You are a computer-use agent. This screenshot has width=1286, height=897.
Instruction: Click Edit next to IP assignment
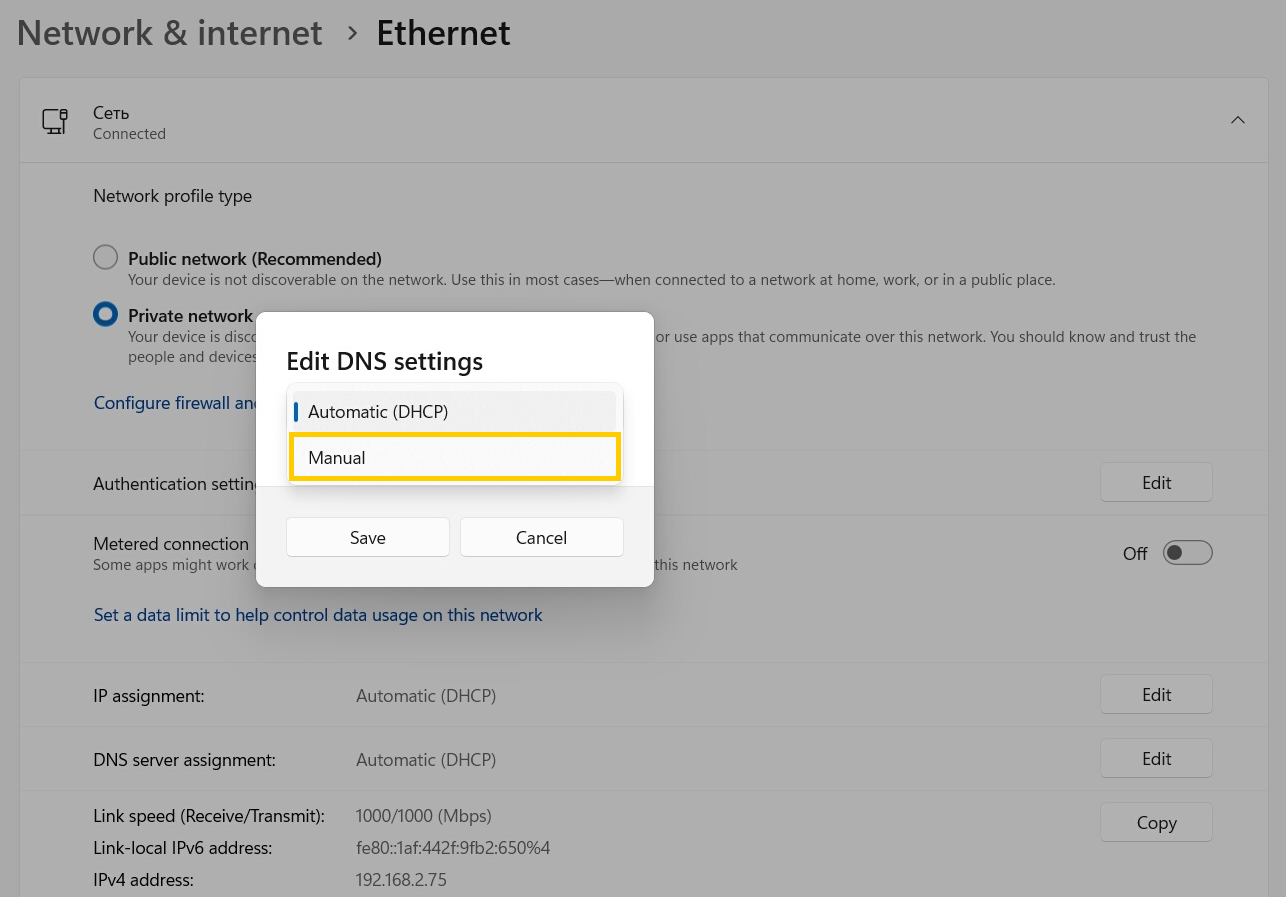(1155, 695)
